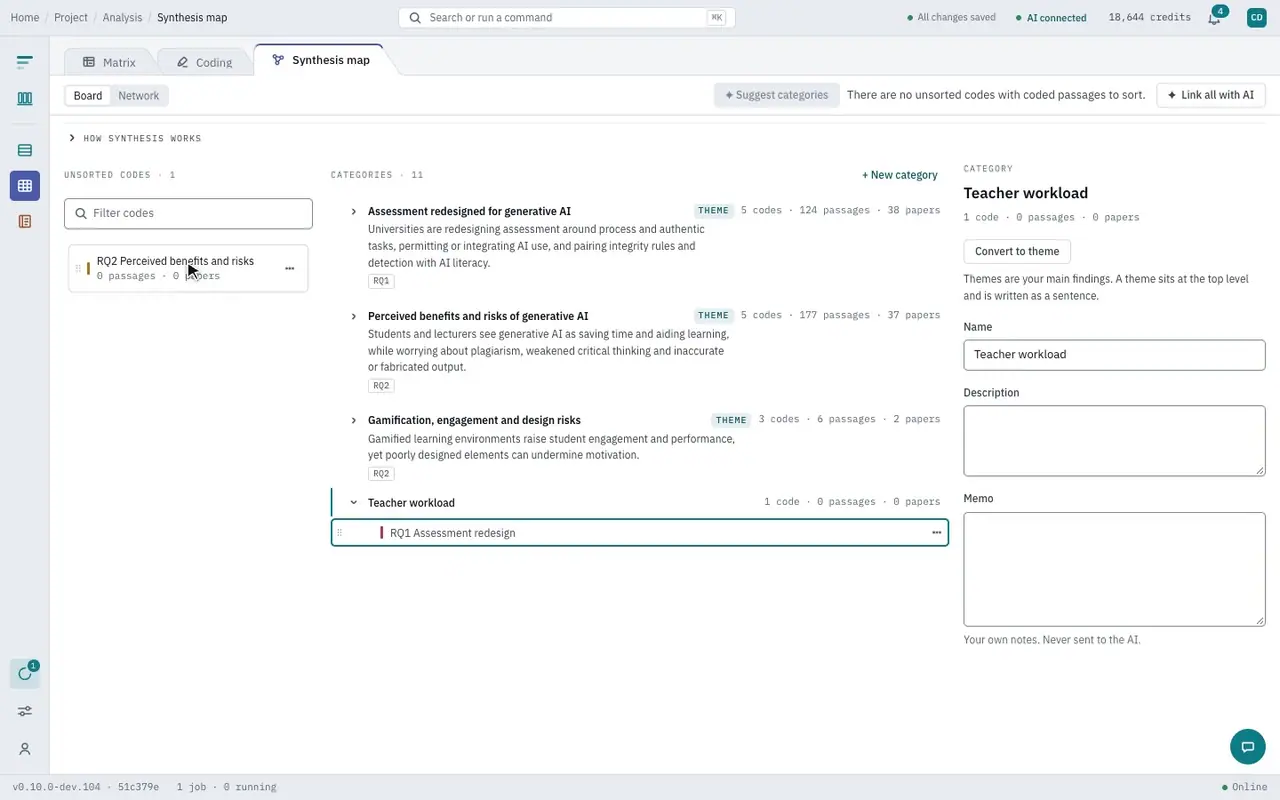
Task: Select the Board view toggle
Action: click(88, 96)
